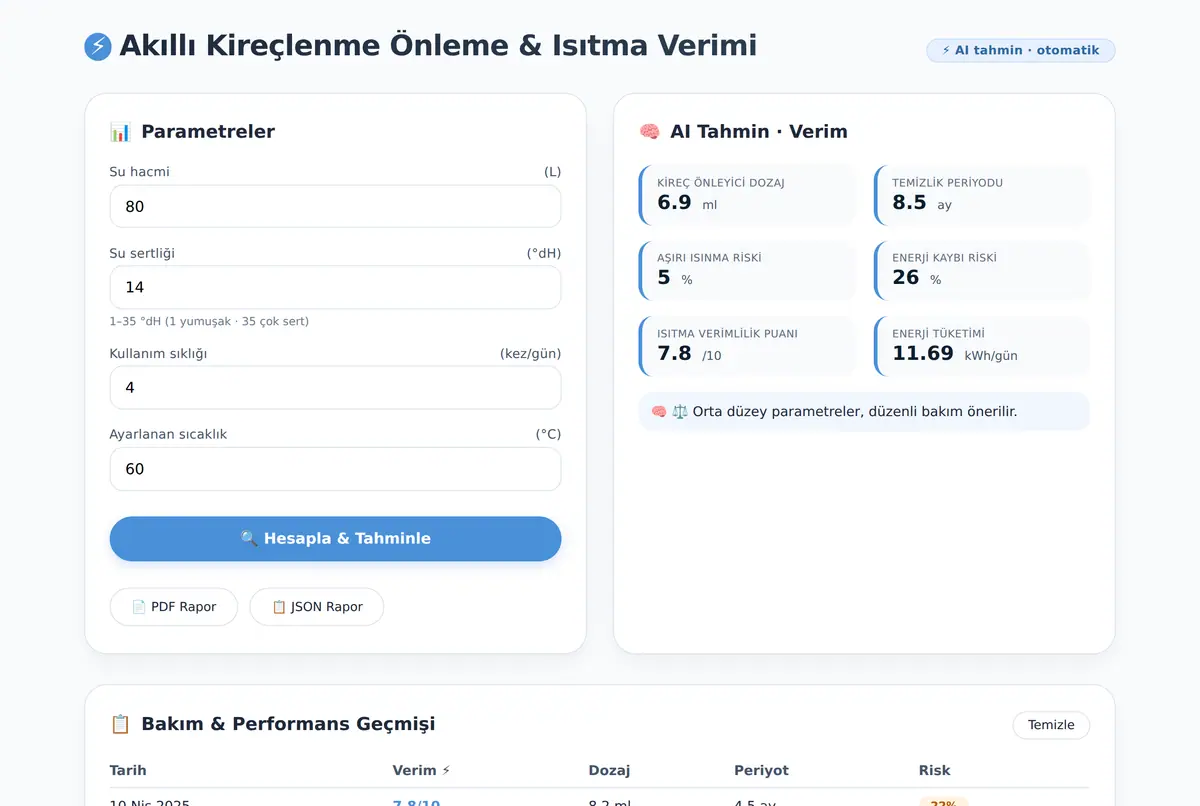Screen dimensions: 1200x806
Task: Click the 11.69 kWh/gün value
Action: click(x=955, y=353)
